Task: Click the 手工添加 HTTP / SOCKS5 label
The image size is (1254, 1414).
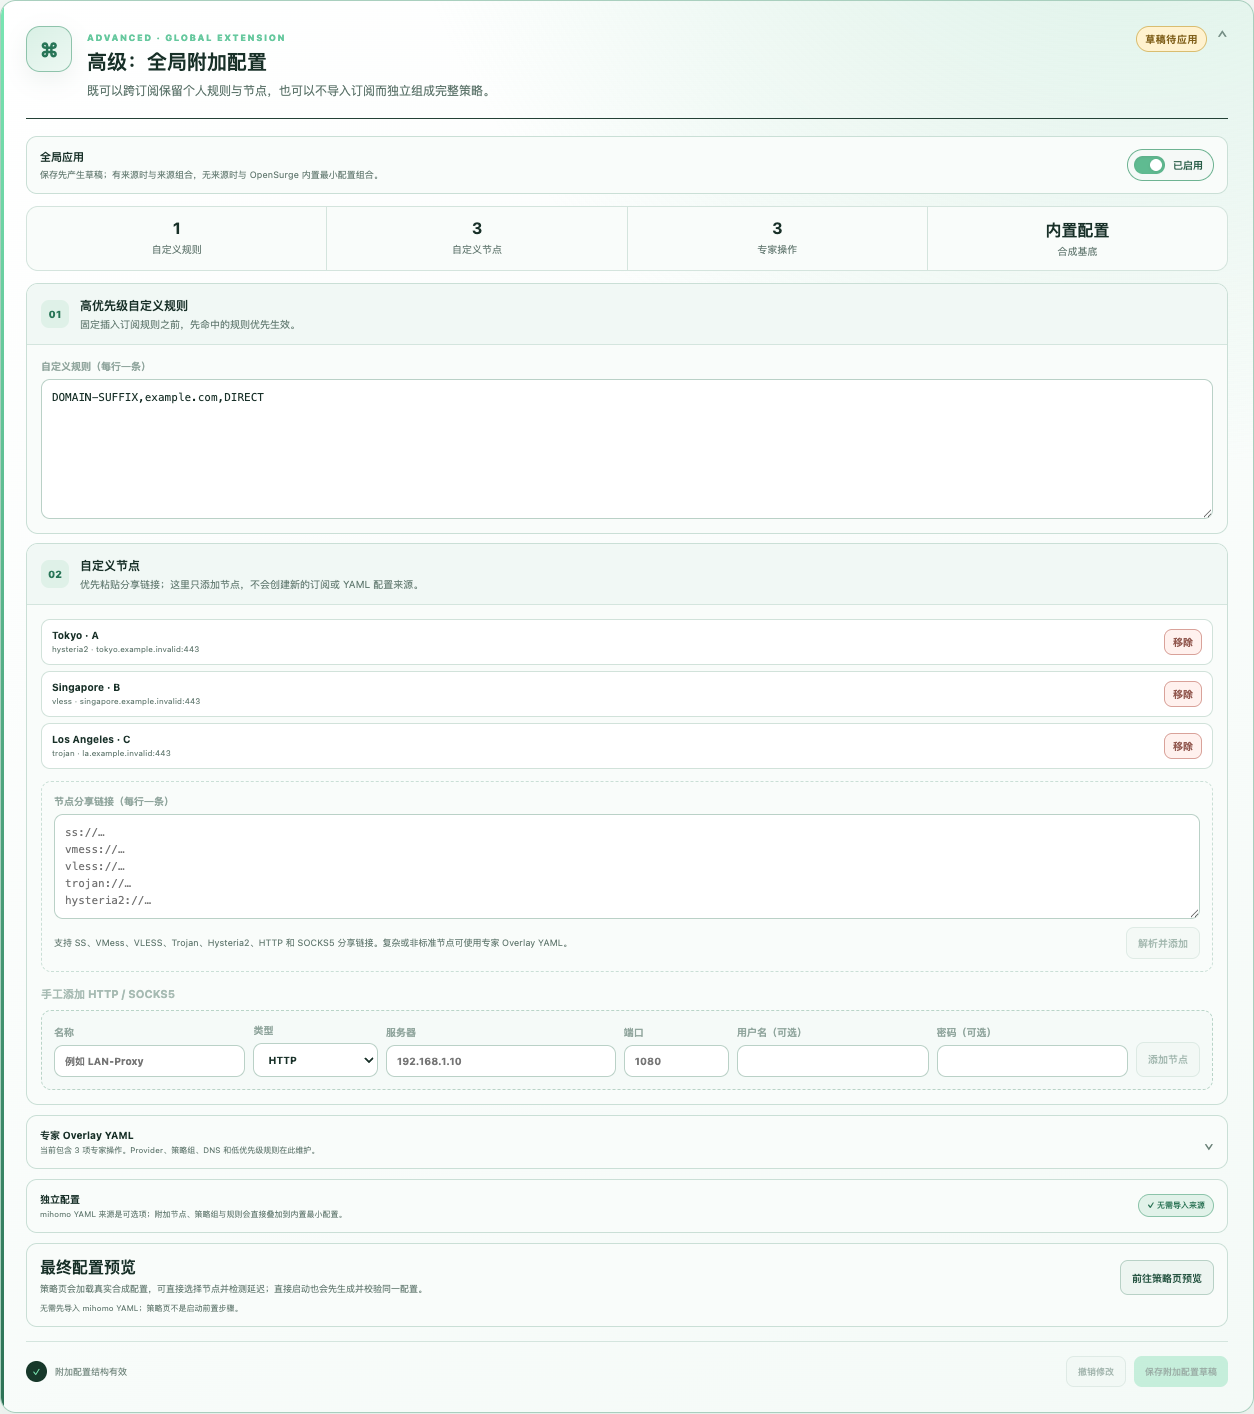Action: [108, 994]
